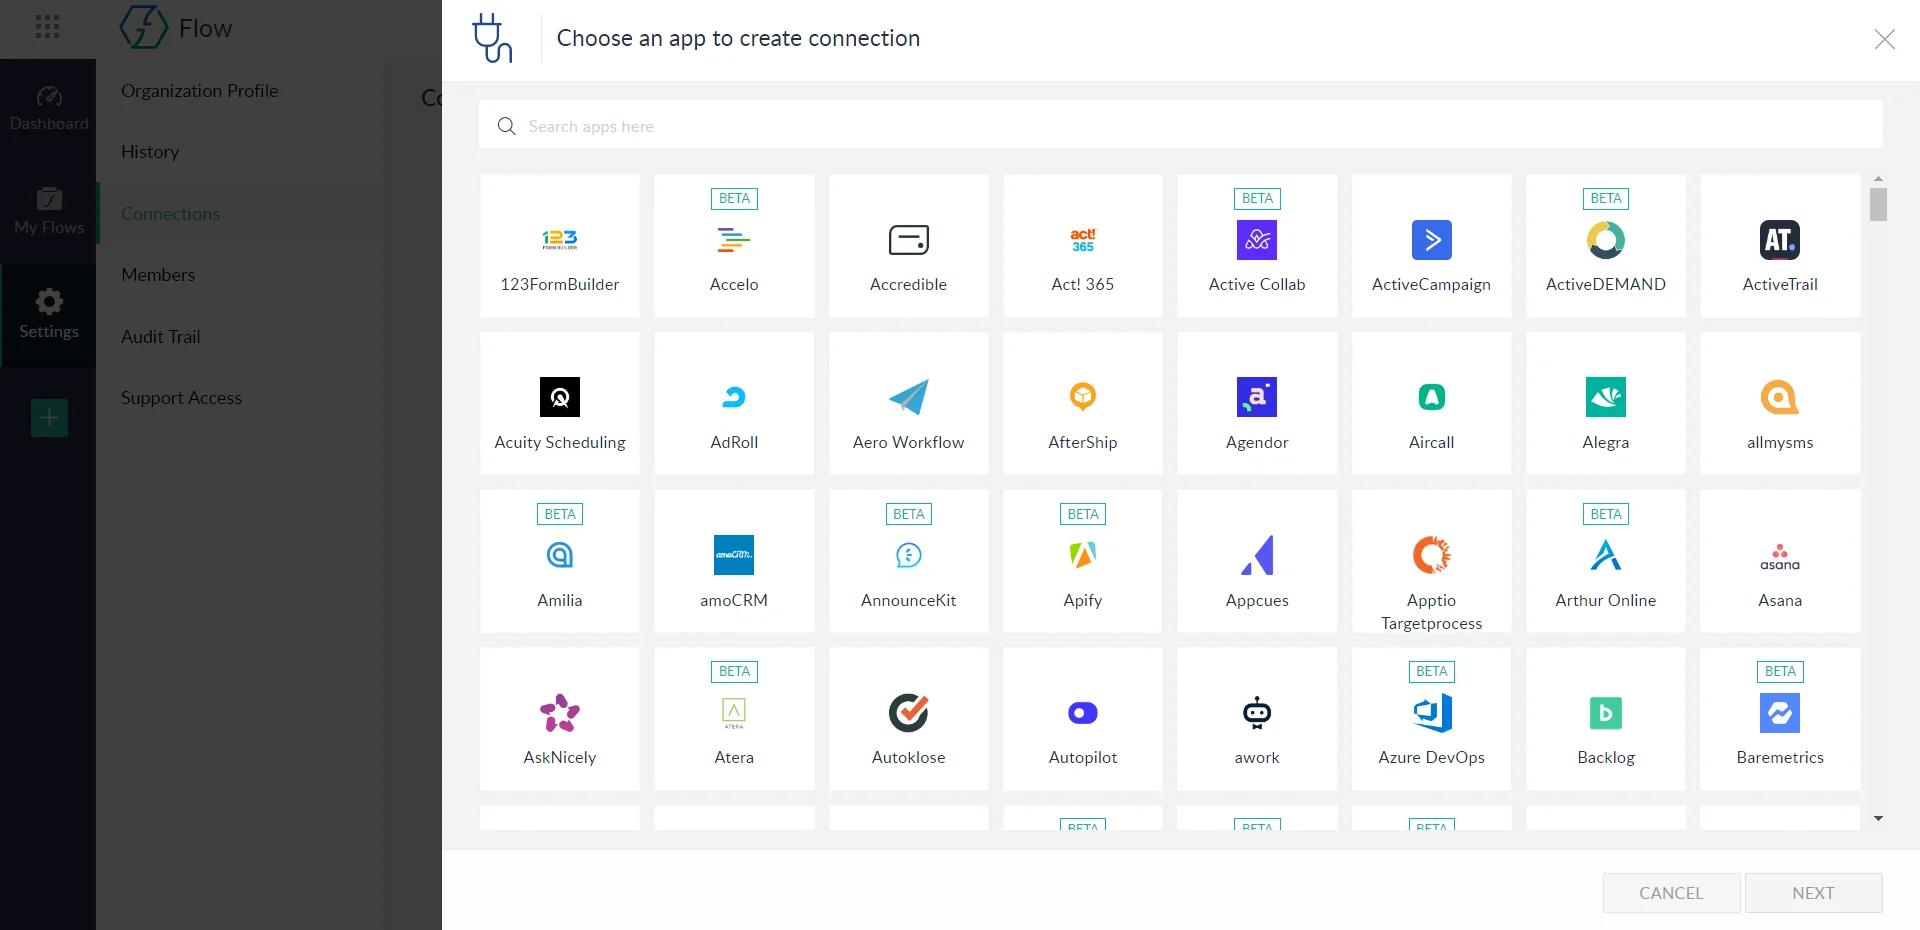Select the ActiveCampaign app icon
The height and width of the screenshot is (930, 1920).
(x=1431, y=240)
